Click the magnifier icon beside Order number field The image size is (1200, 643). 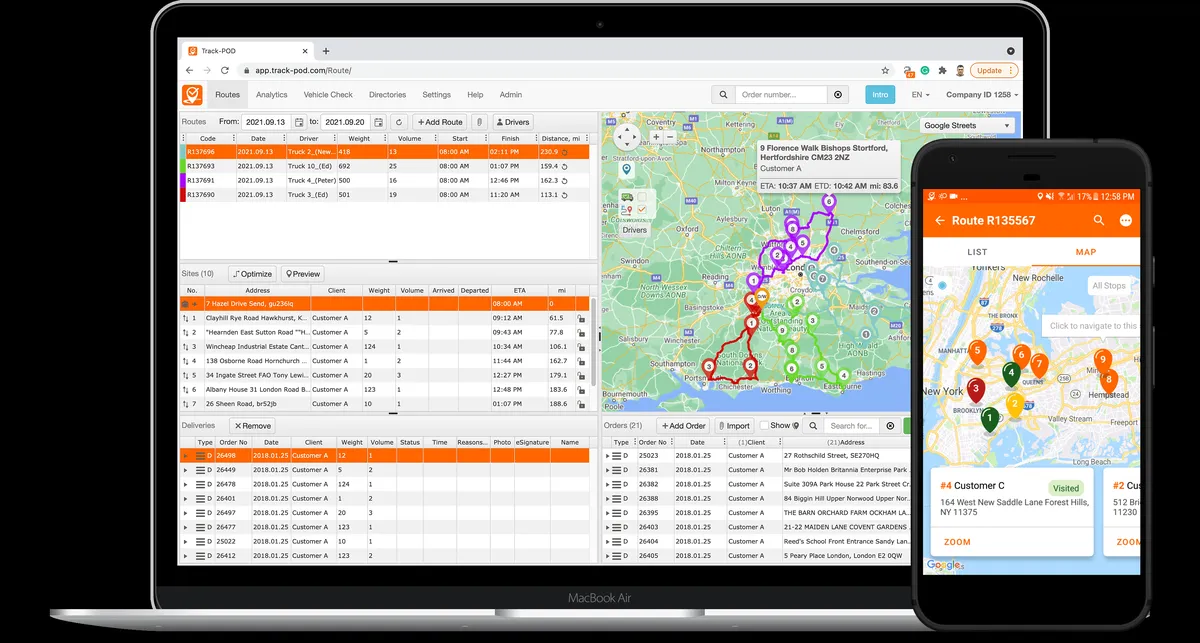pos(723,95)
